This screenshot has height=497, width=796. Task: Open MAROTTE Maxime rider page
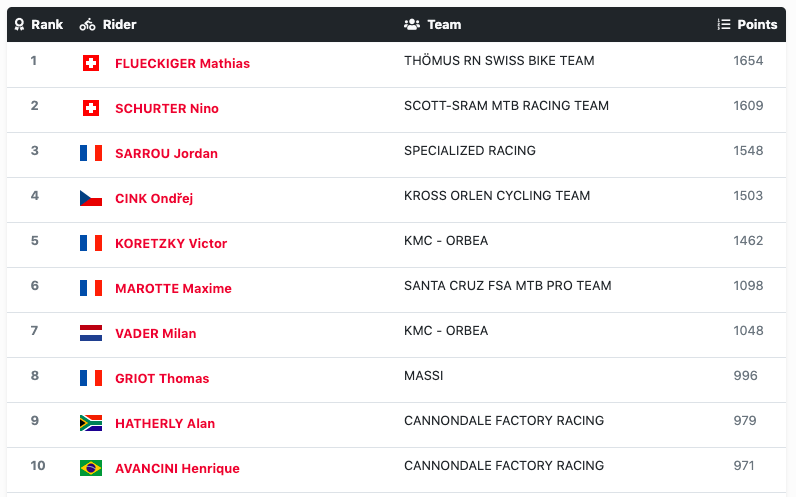point(173,288)
